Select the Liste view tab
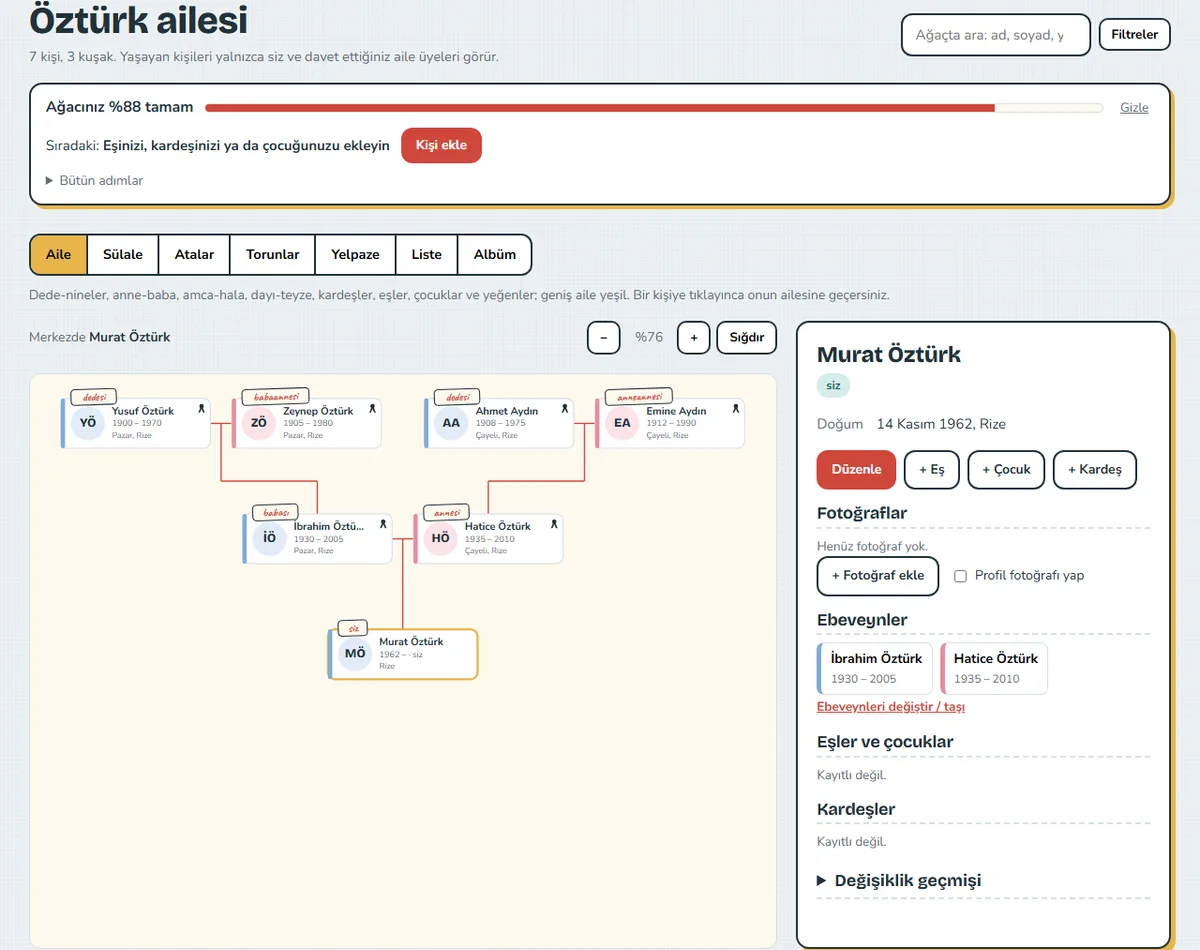 [427, 254]
